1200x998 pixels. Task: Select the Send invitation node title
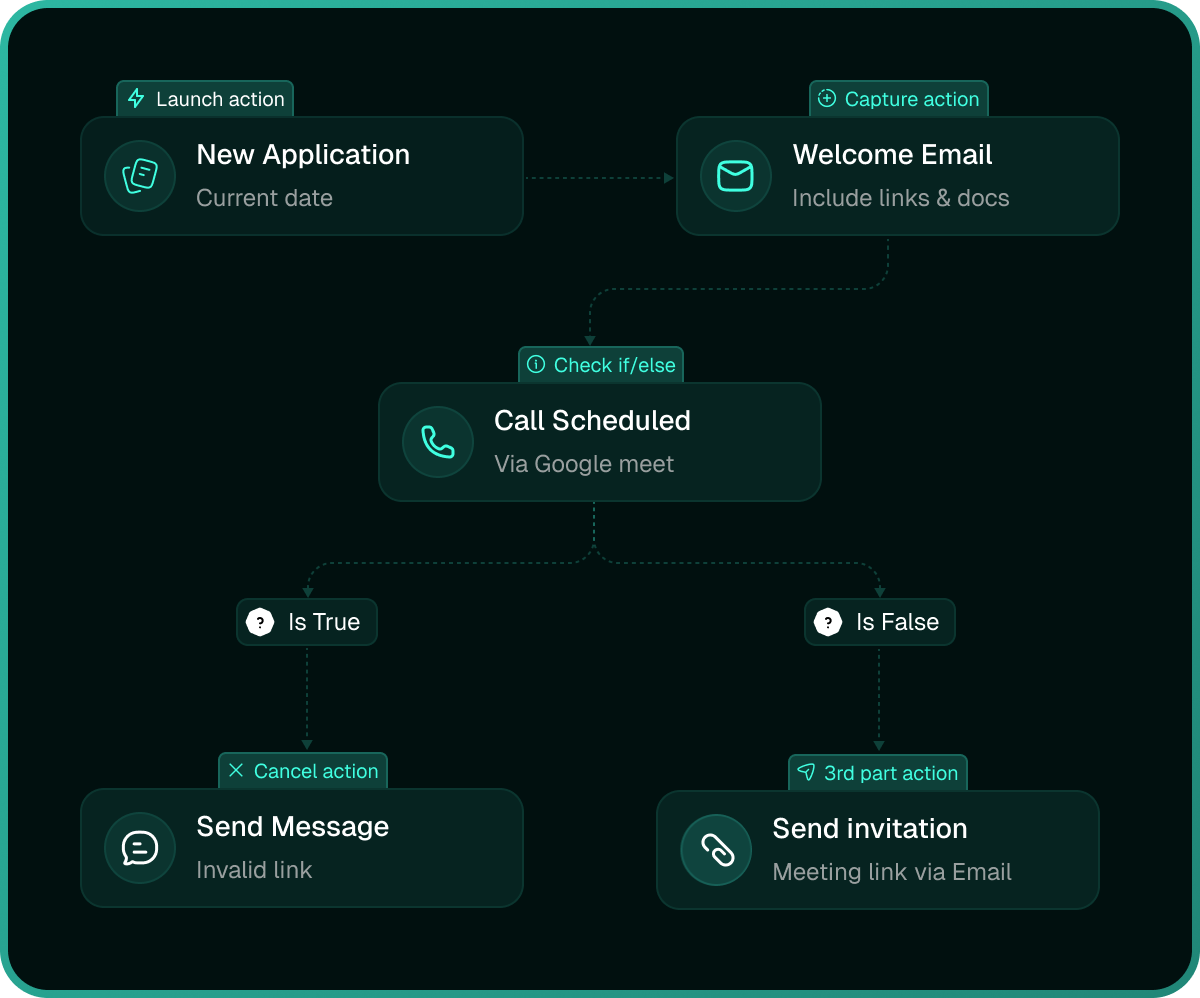[x=870, y=828]
